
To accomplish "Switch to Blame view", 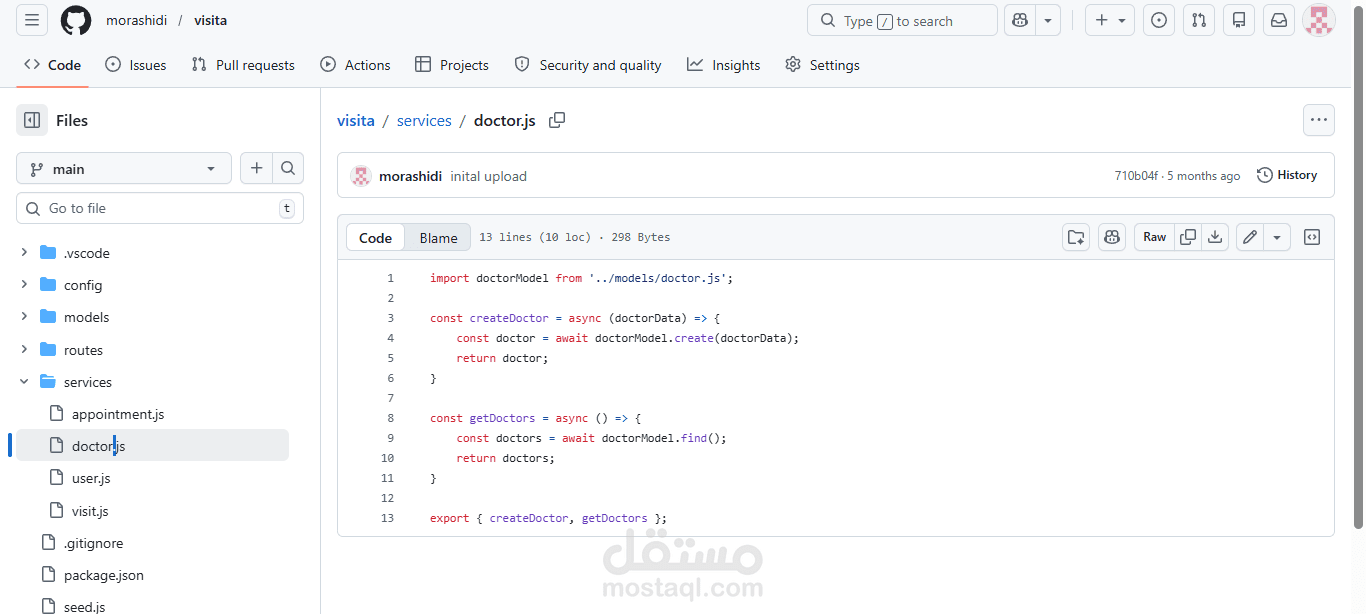I will click(438, 237).
